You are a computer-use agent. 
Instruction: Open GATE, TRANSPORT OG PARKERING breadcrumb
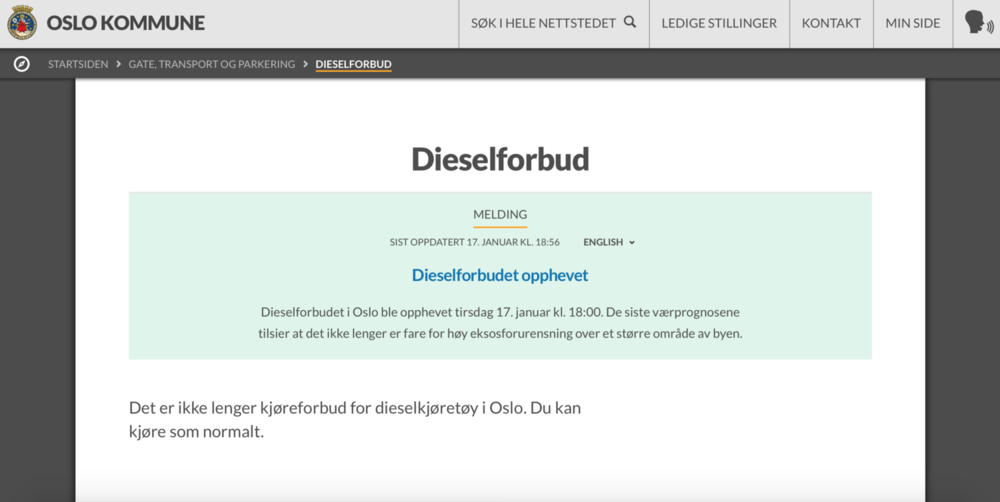pos(212,64)
